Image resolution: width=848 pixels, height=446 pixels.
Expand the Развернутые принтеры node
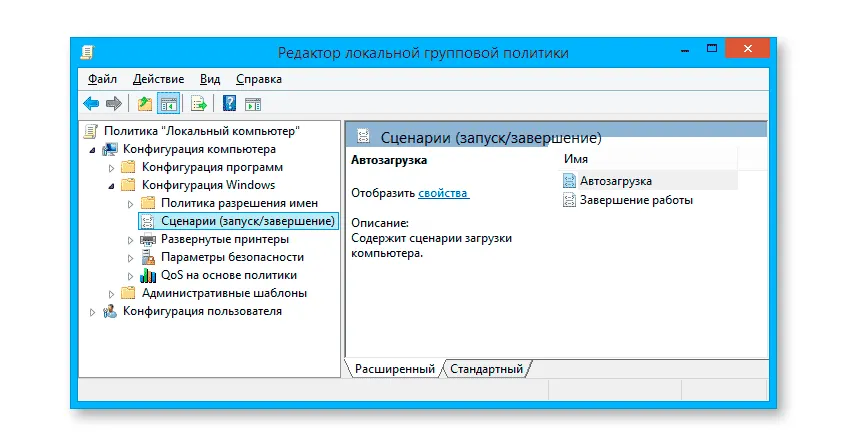pos(130,240)
